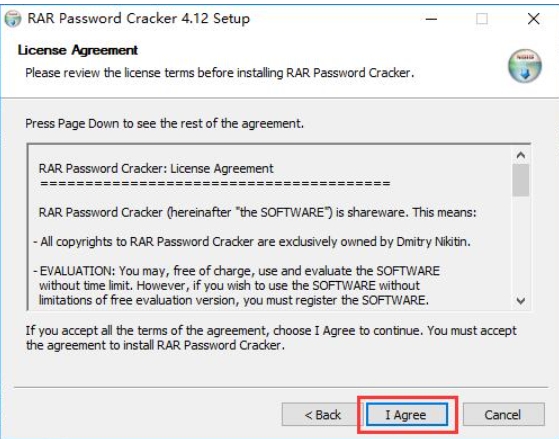The image size is (559, 439).
Task: Click the empty scrollbar track below the thumb
Action: click(521, 245)
